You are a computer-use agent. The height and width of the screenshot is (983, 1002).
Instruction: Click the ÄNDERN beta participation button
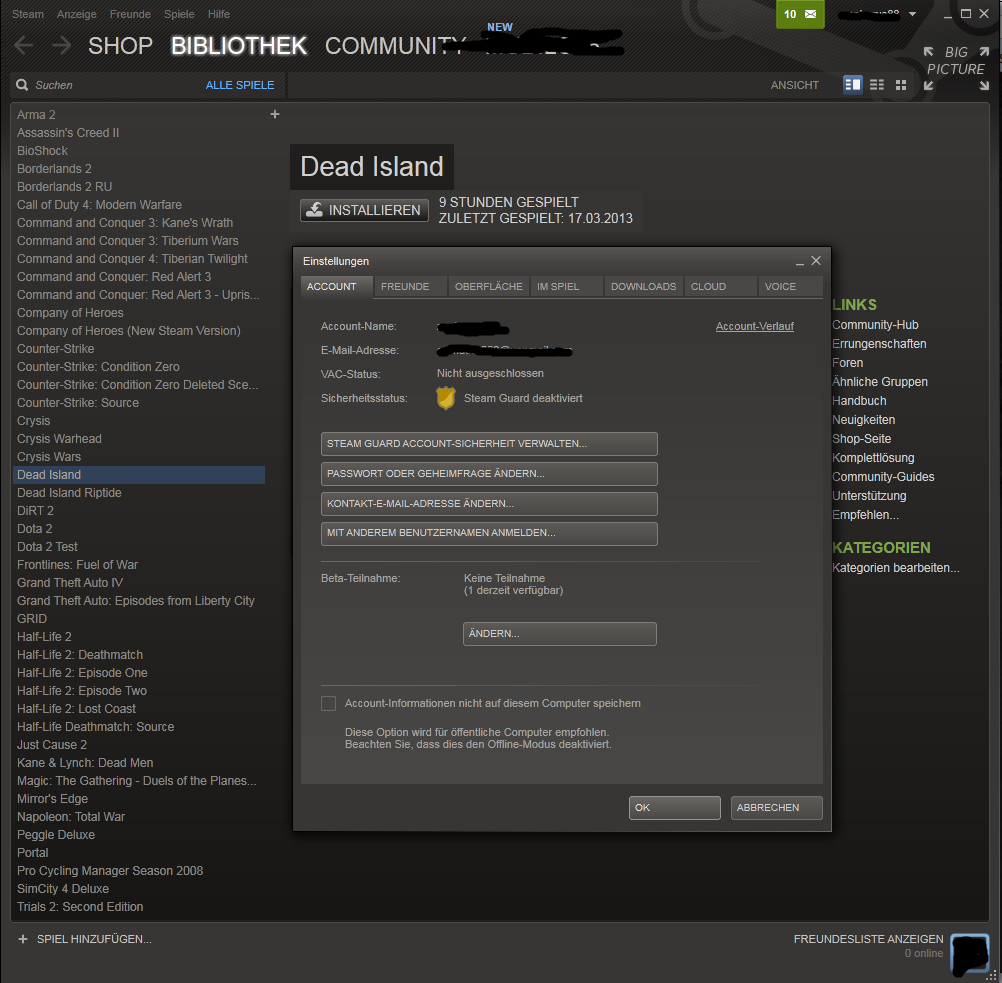click(x=560, y=634)
